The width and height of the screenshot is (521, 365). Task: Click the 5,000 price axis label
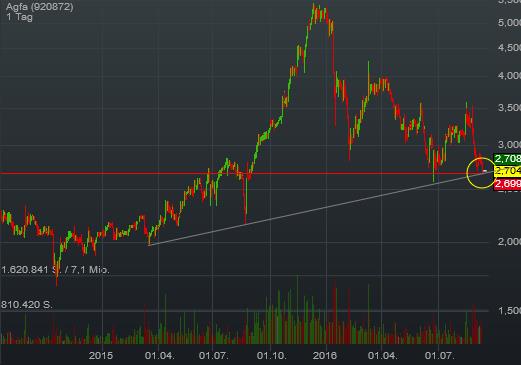coord(509,23)
